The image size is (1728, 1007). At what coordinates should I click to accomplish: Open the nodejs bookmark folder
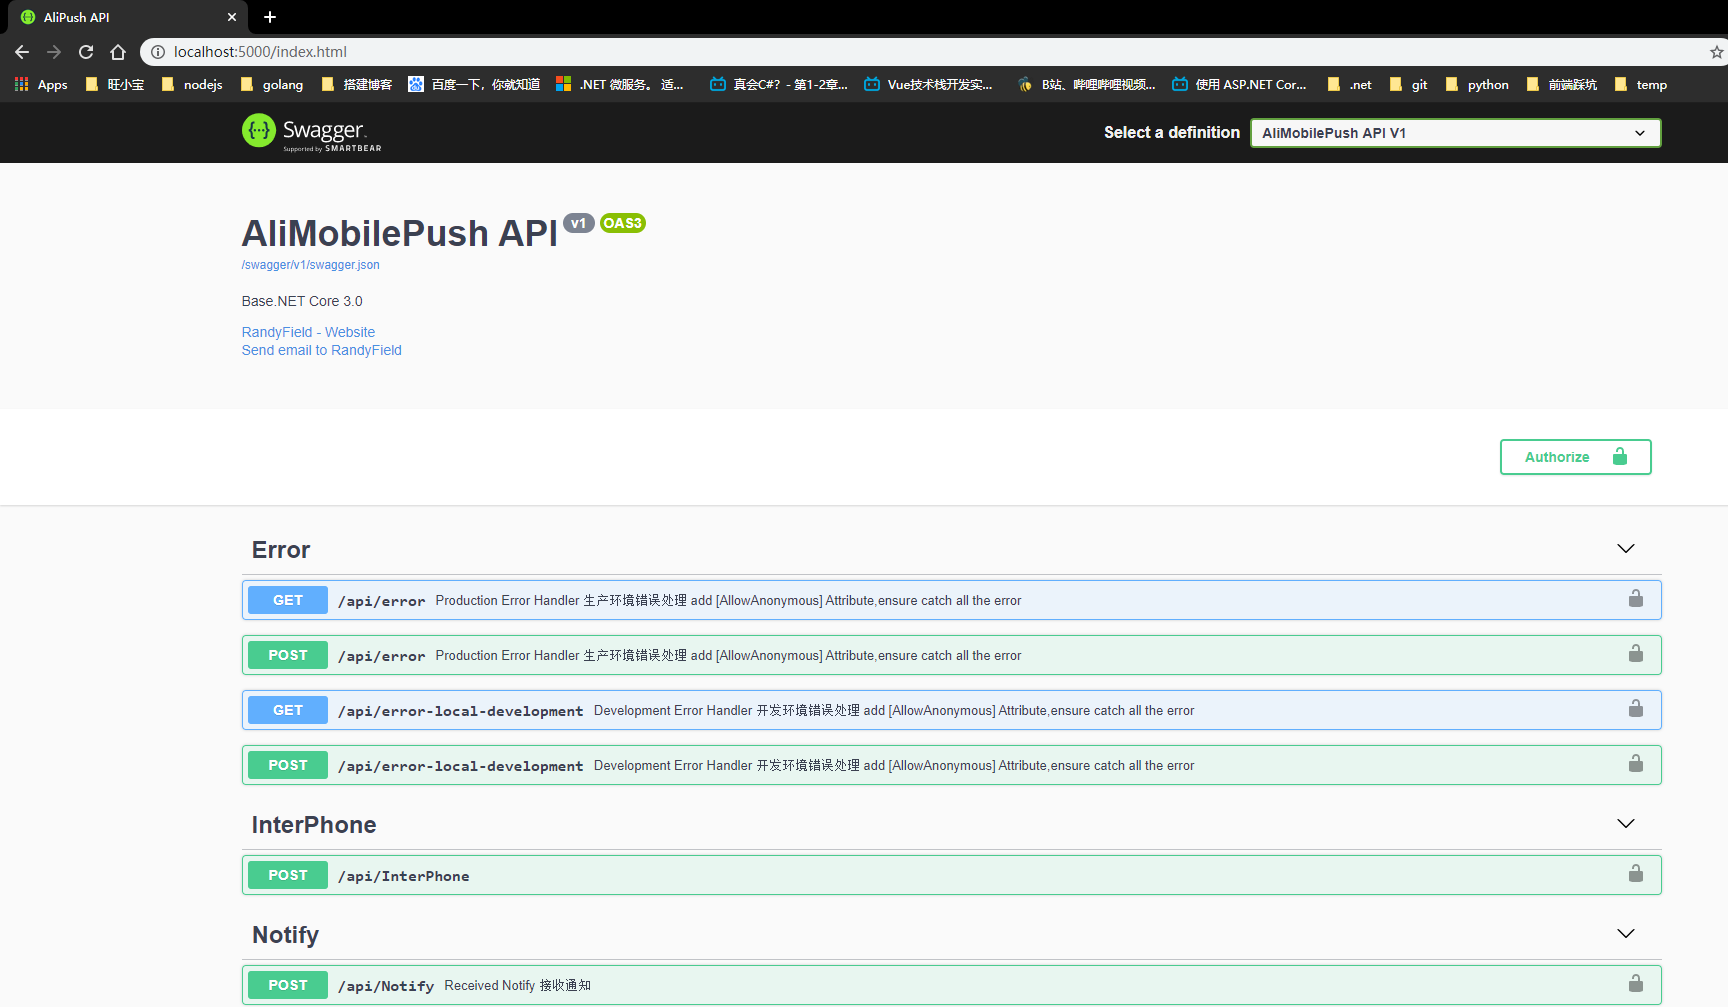click(x=192, y=85)
